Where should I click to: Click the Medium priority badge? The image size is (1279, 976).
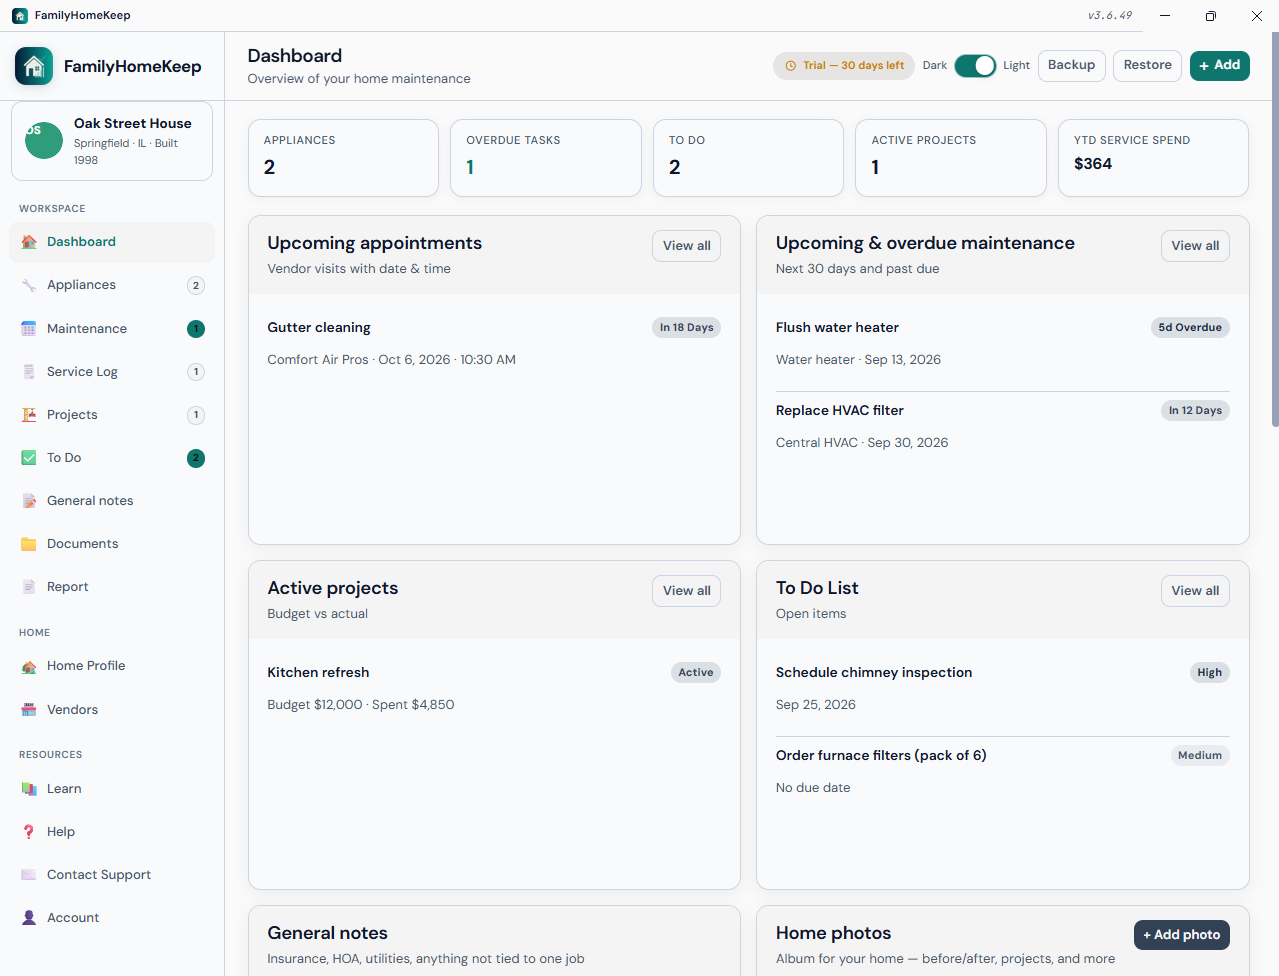point(1200,755)
